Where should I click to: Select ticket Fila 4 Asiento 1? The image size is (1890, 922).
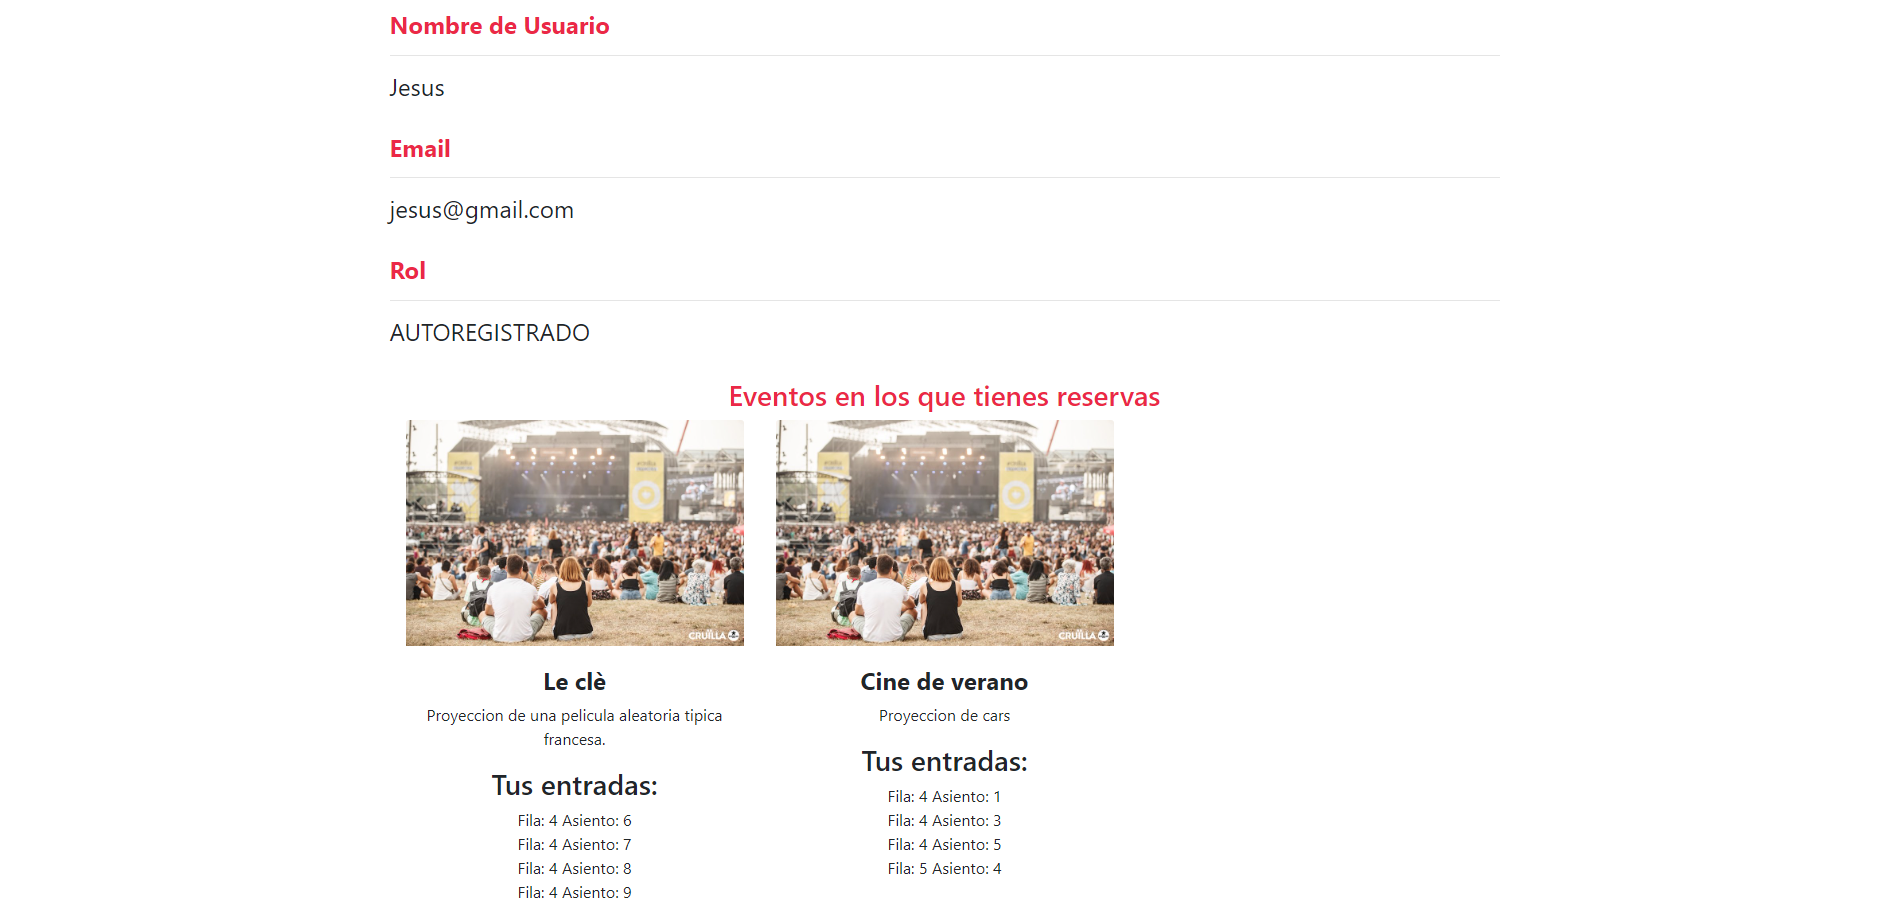click(945, 797)
